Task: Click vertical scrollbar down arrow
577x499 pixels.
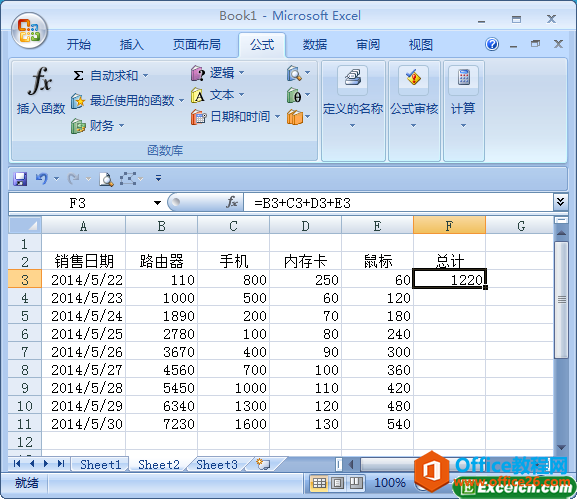Action: 561,447
